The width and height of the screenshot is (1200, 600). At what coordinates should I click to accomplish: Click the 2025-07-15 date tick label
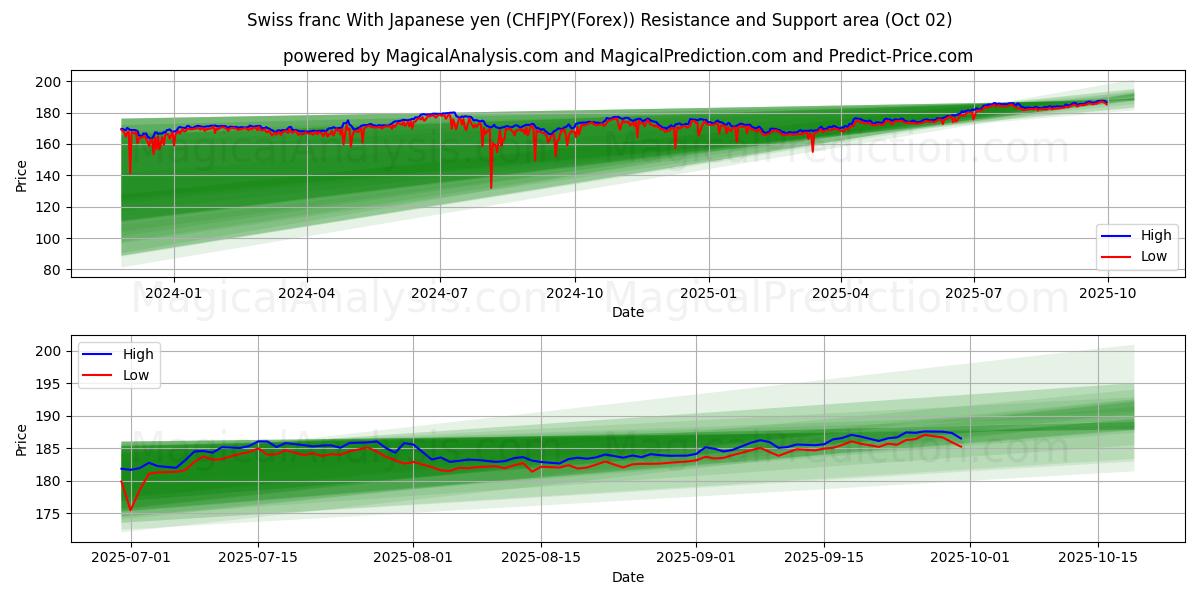click(x=258, y=558)
